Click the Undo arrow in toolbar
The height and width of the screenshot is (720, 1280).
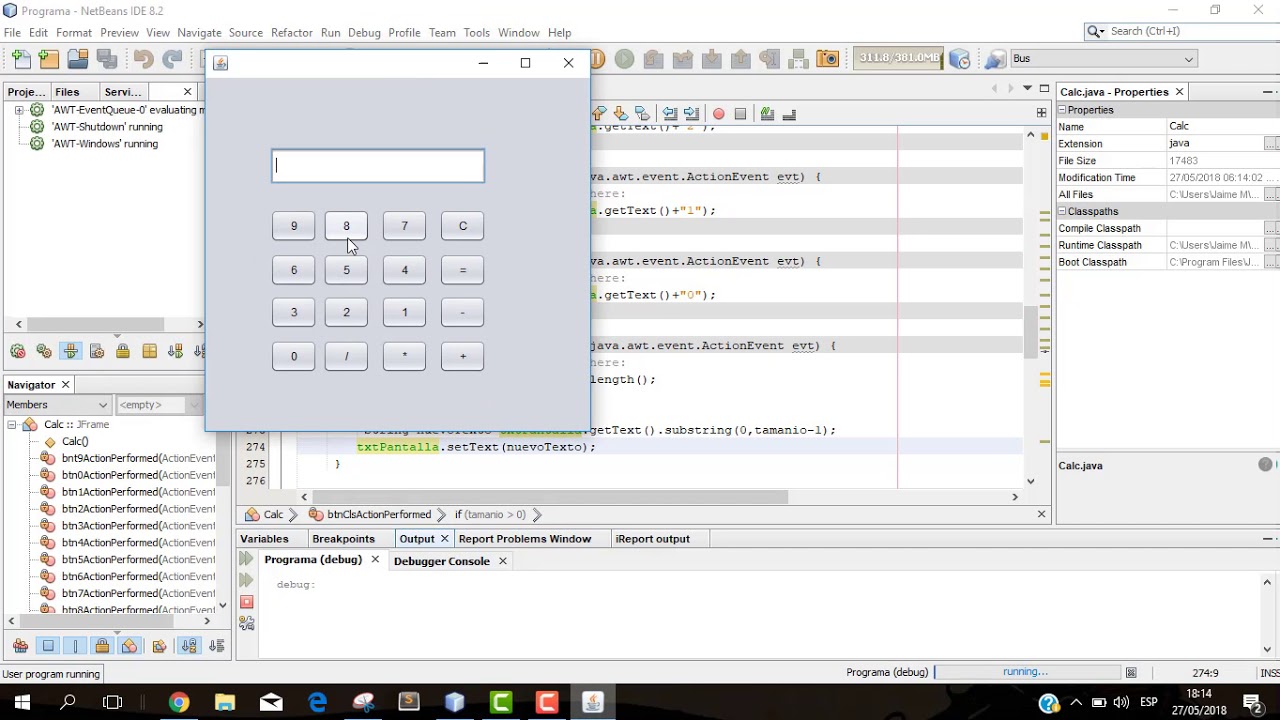(142, 59)
